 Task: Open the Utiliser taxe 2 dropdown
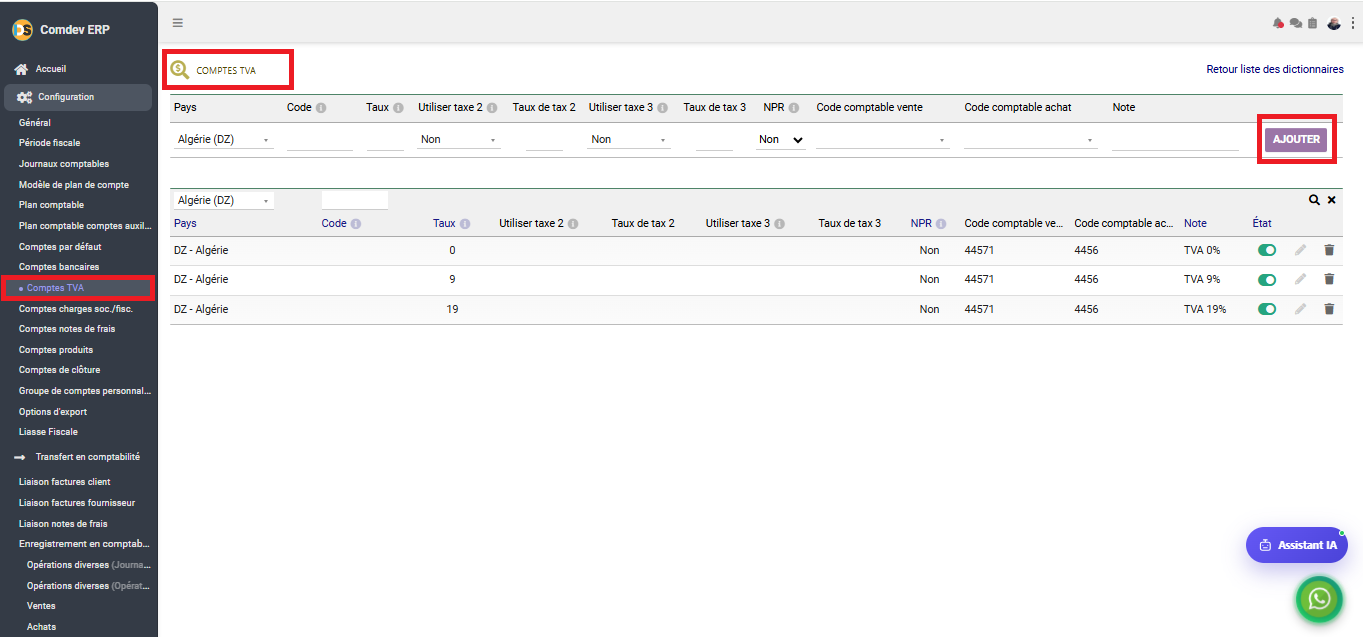point(459,140)
